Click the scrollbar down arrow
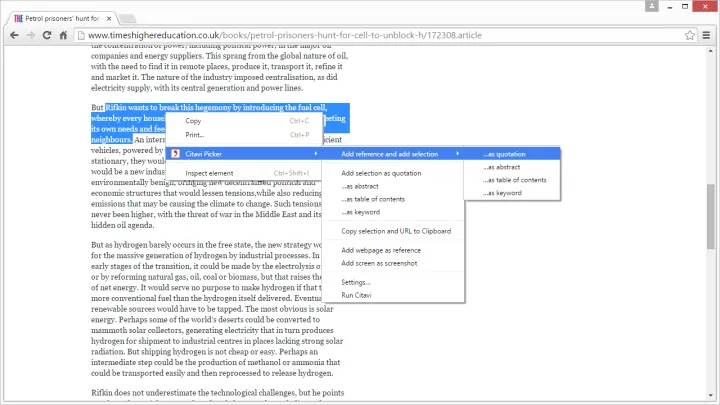The image size is (720, 405). click(x=710, y=395)
